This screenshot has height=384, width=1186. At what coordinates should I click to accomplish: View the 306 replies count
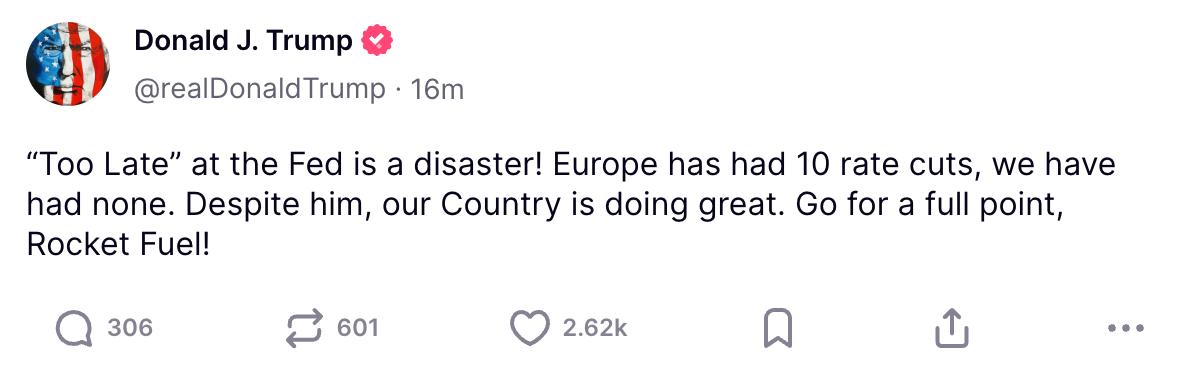coord(130,328)
